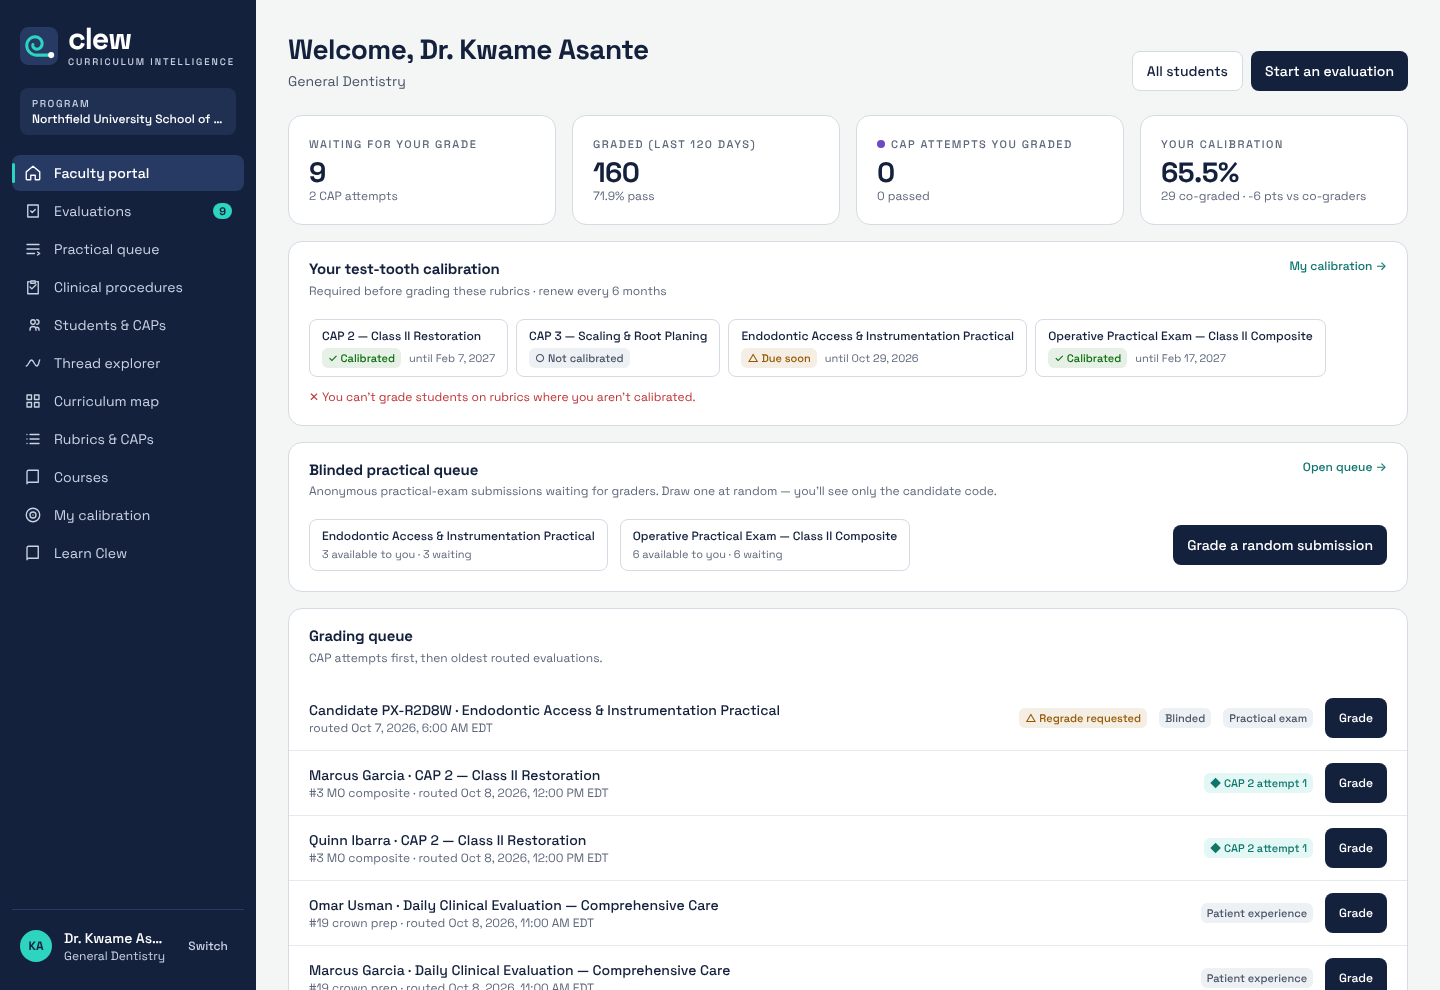Click the Curriculum map grid icon

tap(33, 401)
